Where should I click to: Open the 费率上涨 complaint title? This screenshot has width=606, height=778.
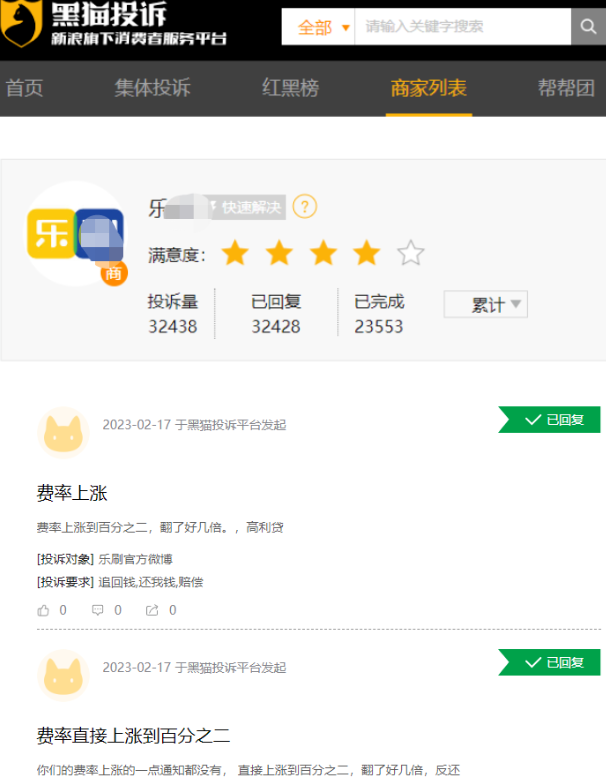72,493
